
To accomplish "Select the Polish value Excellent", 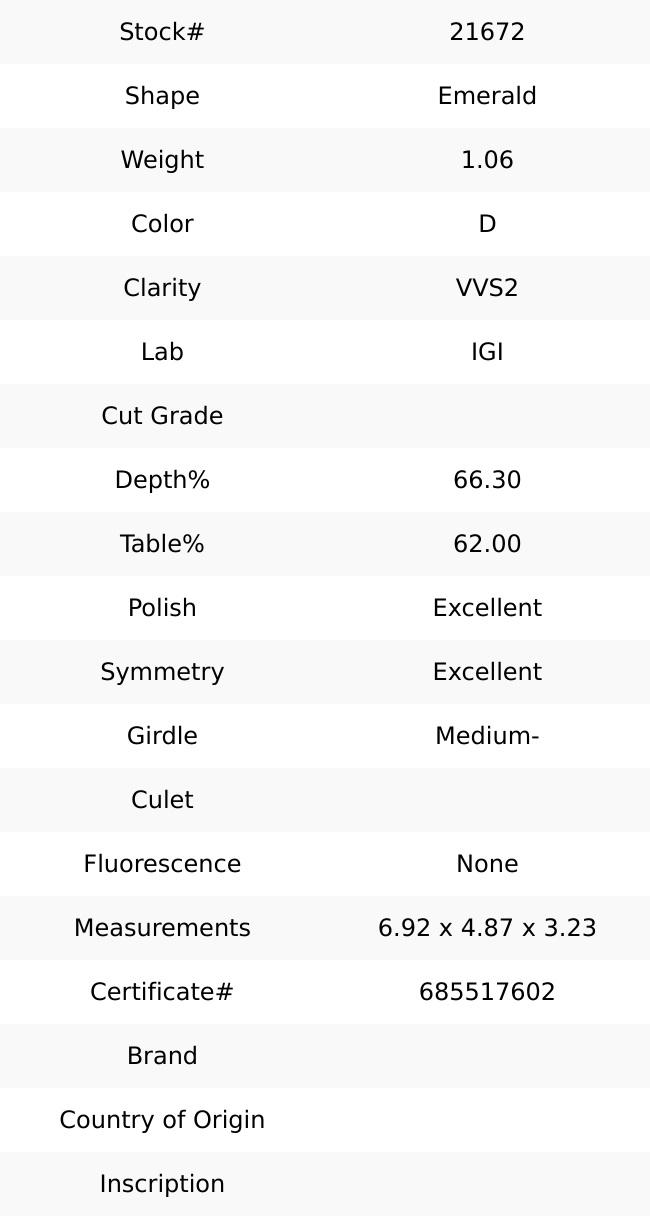I will click(x=487, y=608).
